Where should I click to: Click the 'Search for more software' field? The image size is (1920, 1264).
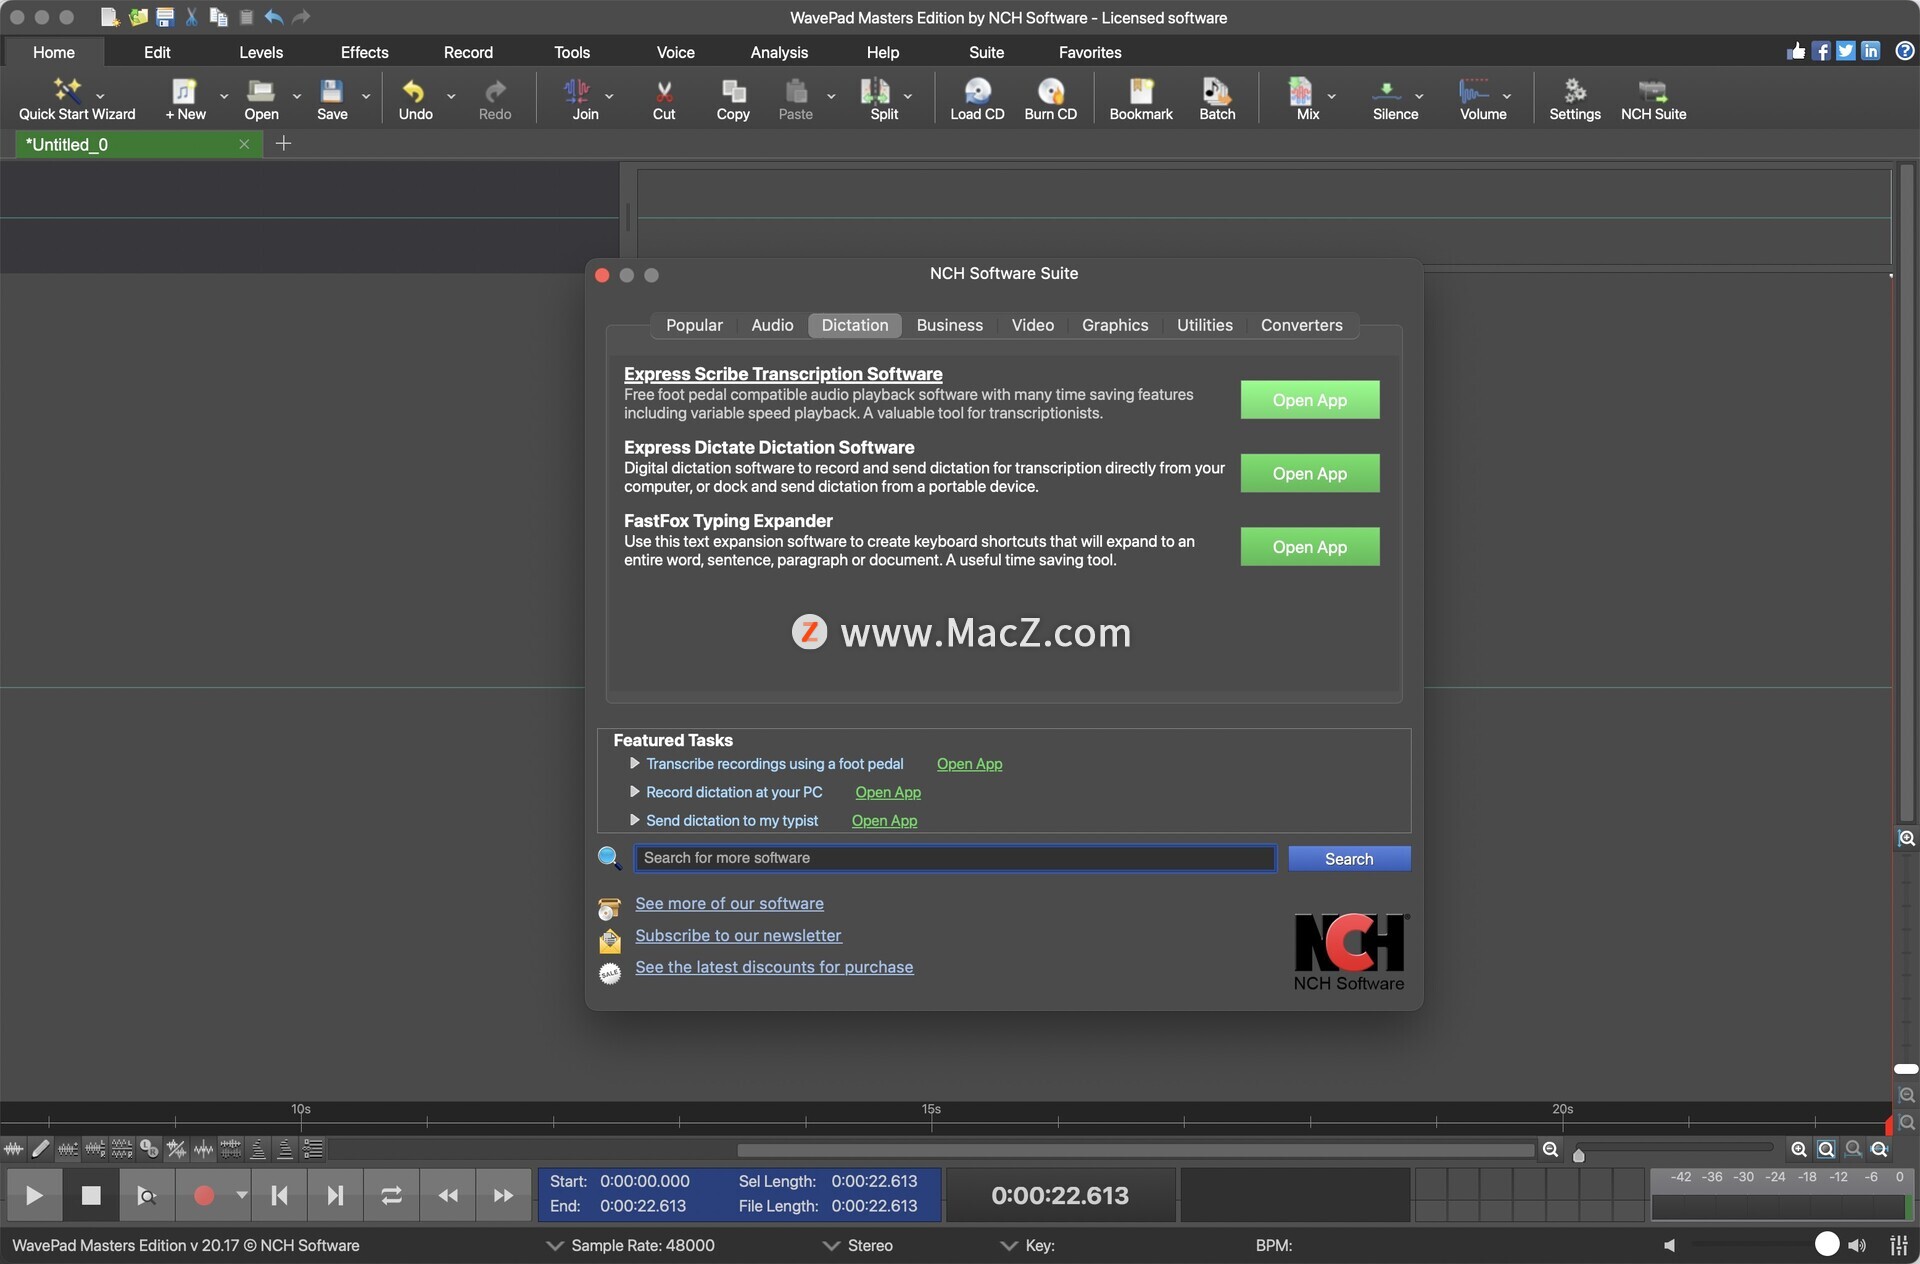[955, 858]
